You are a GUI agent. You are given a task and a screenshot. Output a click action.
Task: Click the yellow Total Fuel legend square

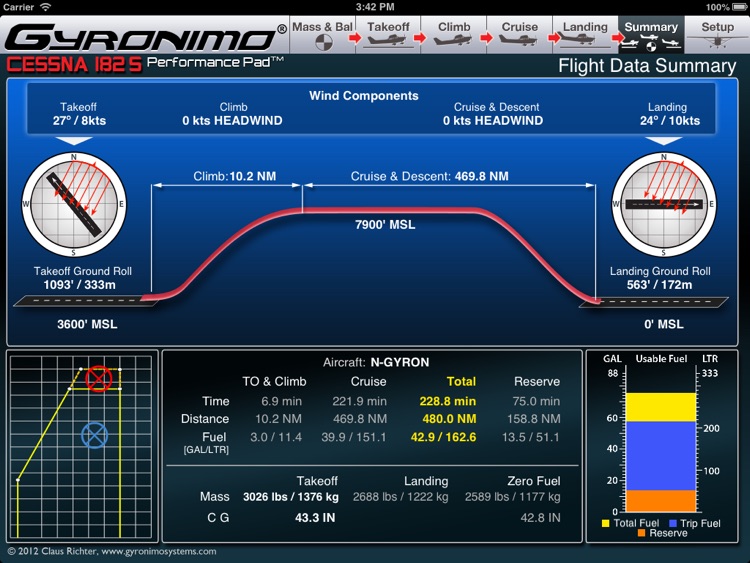point(606,523)
